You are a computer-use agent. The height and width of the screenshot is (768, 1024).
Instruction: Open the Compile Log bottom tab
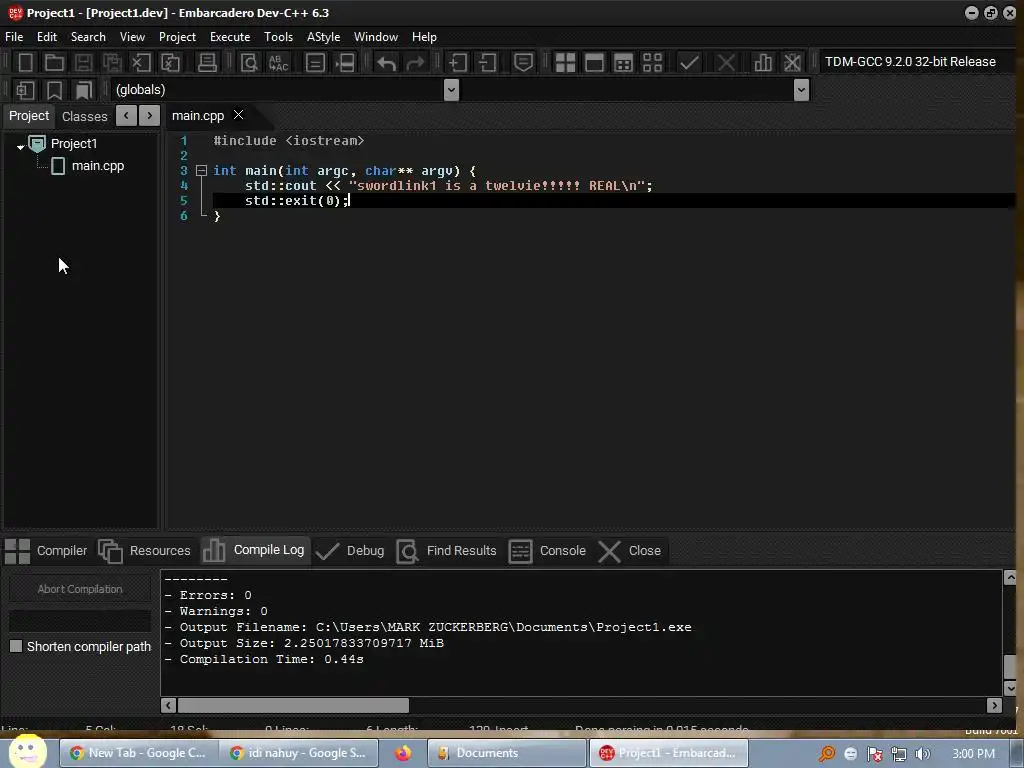point(254,550)
